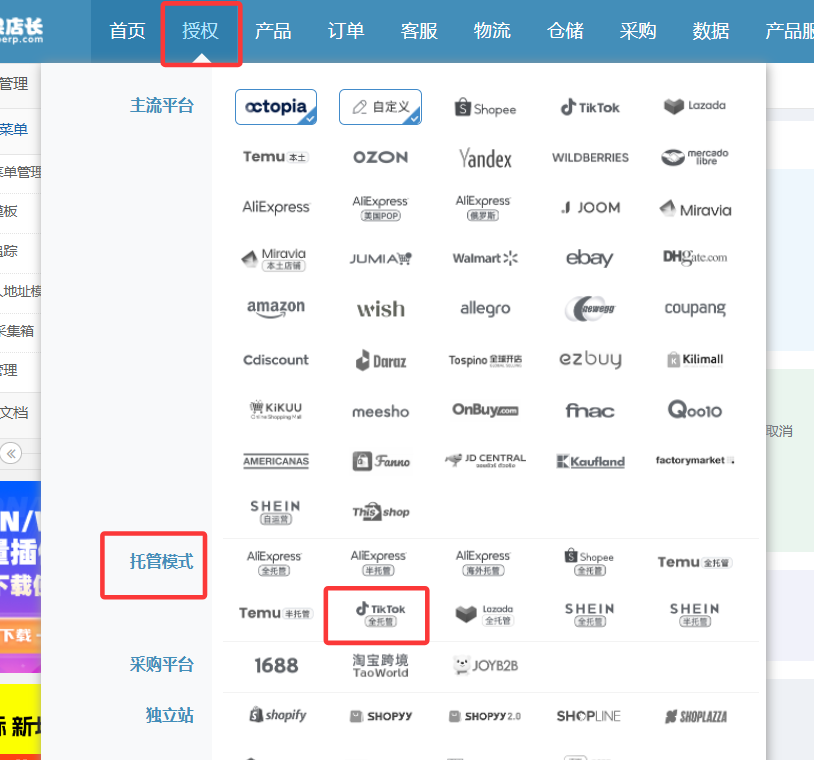
Task: Select the SHOPLINE independent site
Action: point(588,716)
